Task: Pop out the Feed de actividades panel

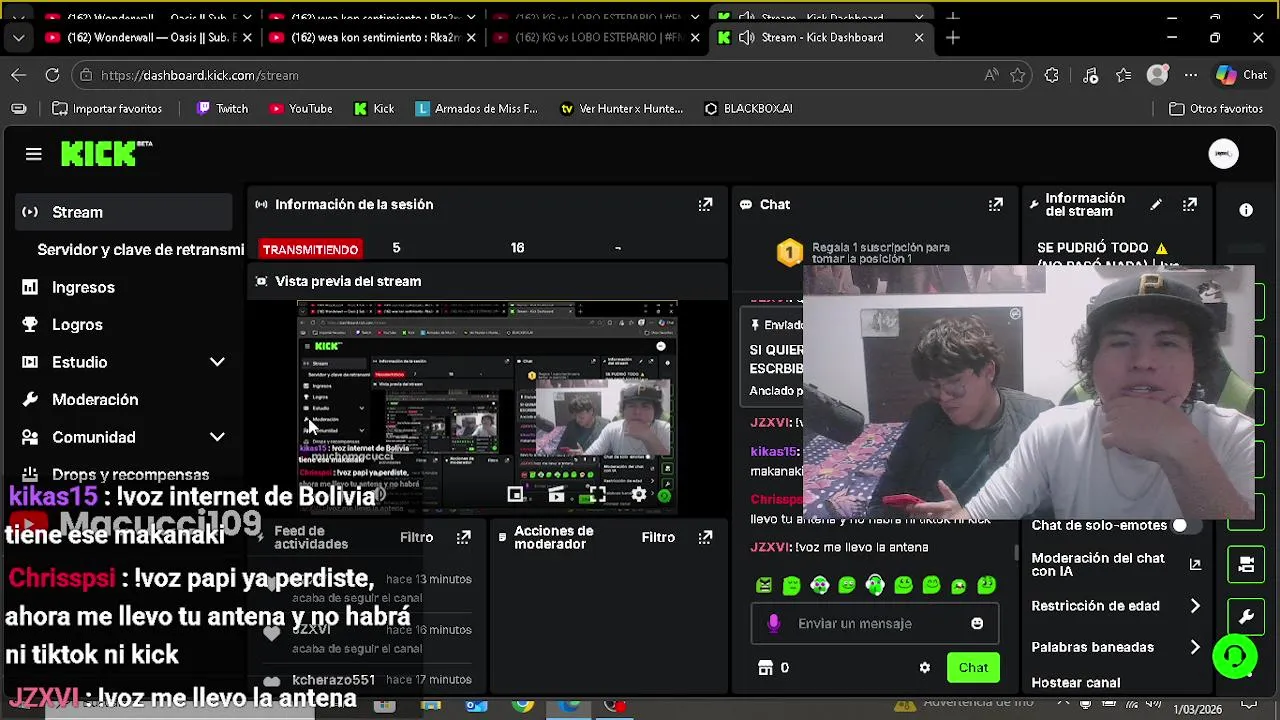Action: click(x=463, y=537)
